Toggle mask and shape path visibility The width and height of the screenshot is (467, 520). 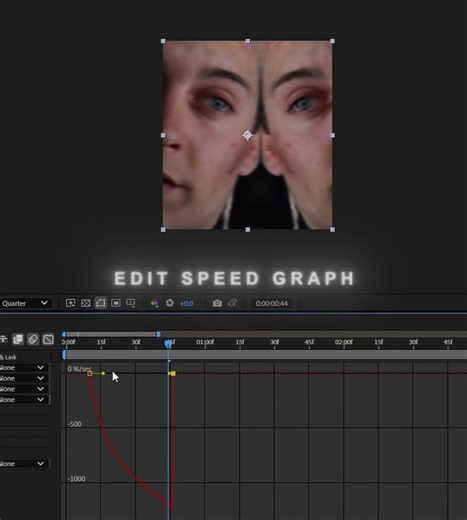tap(101, 303)
